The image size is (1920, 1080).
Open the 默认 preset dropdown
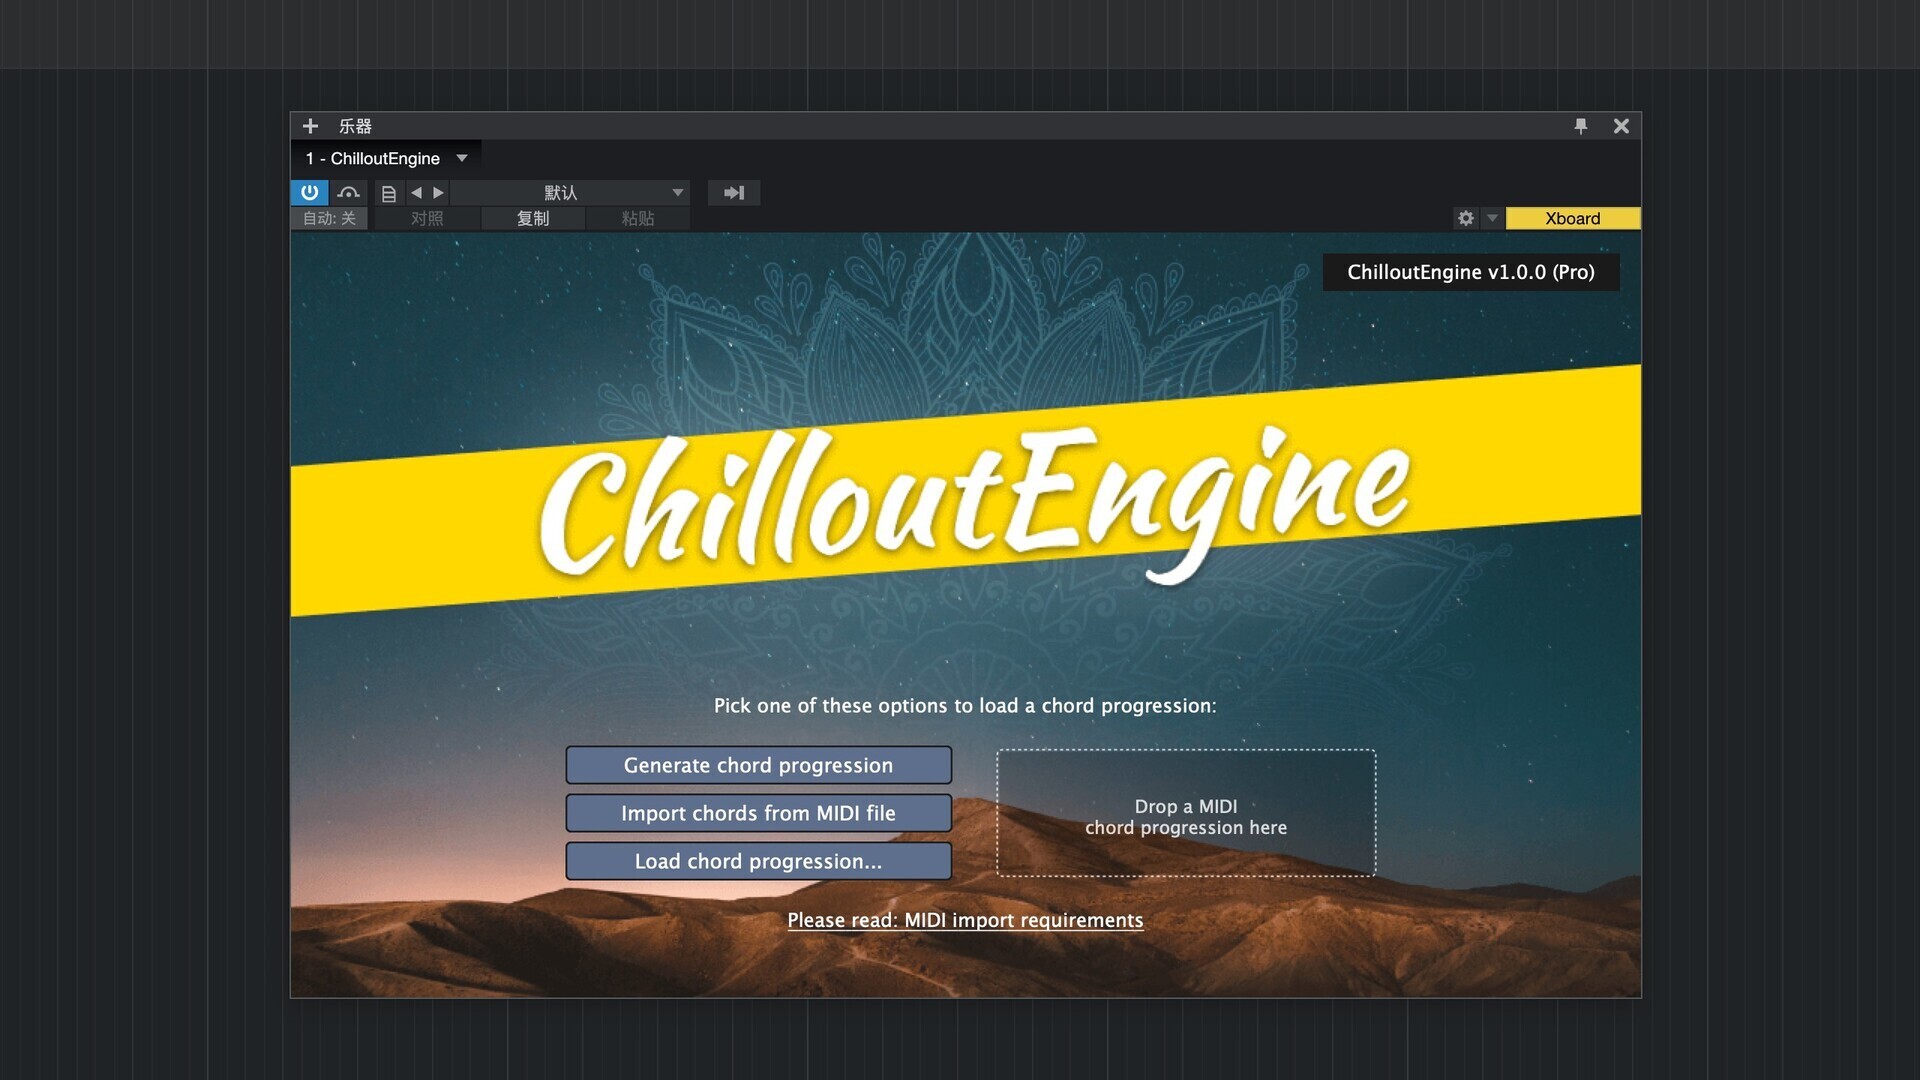[570, 193]
